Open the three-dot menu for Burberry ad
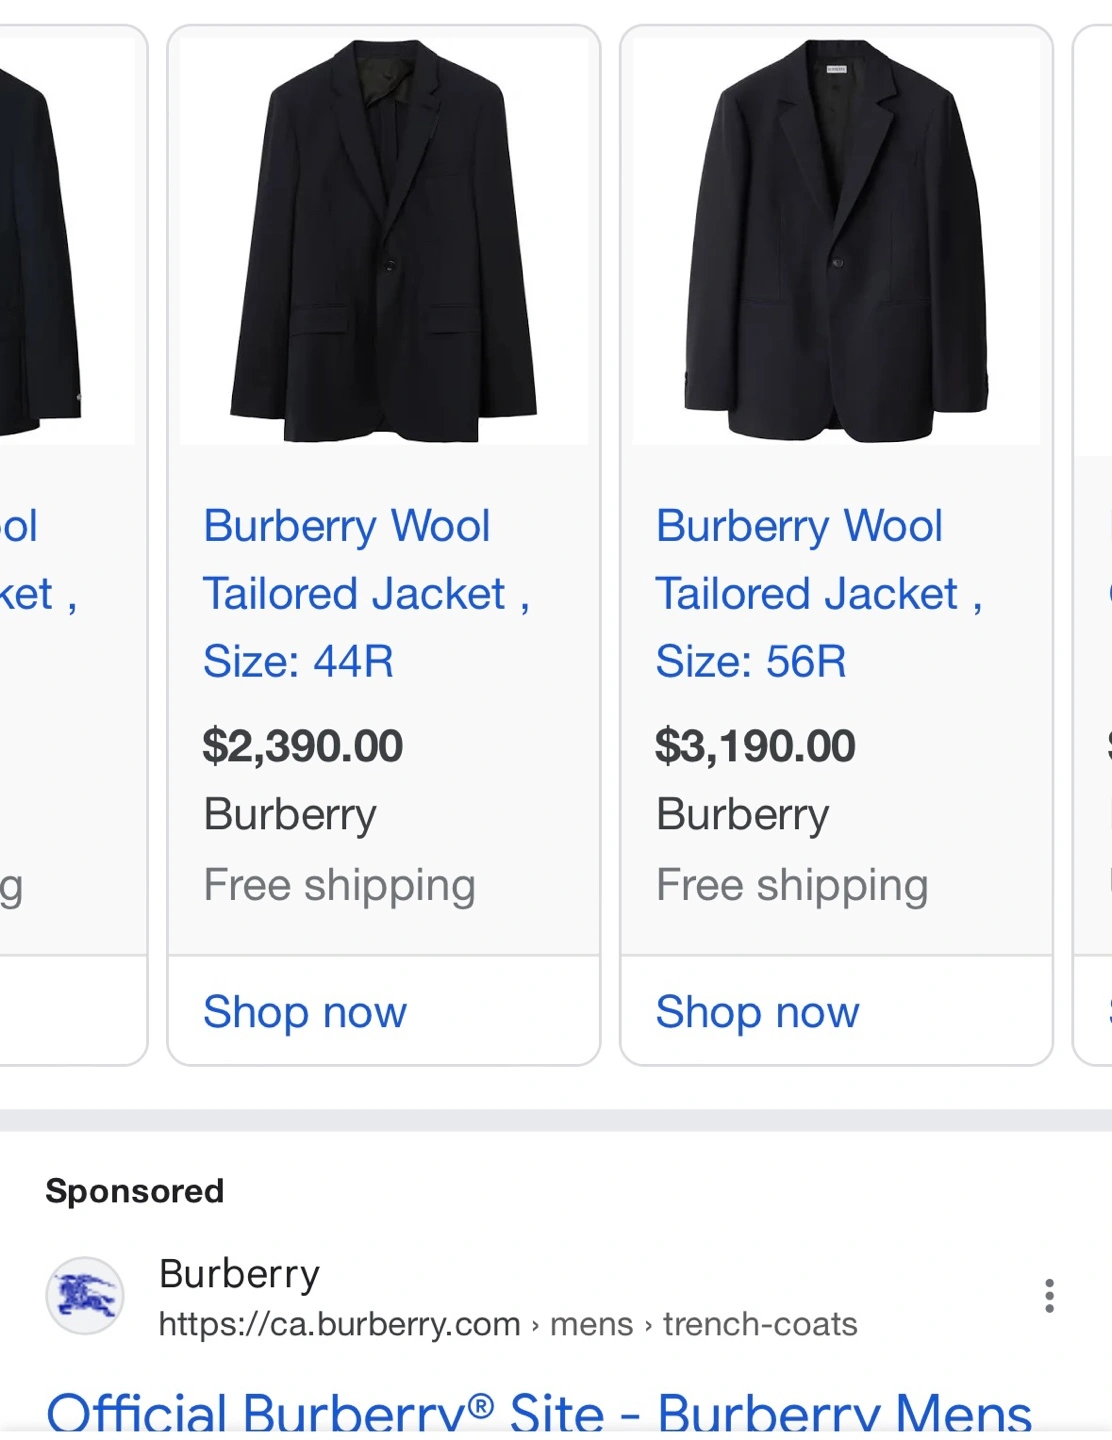 tap(1049, 1296)
